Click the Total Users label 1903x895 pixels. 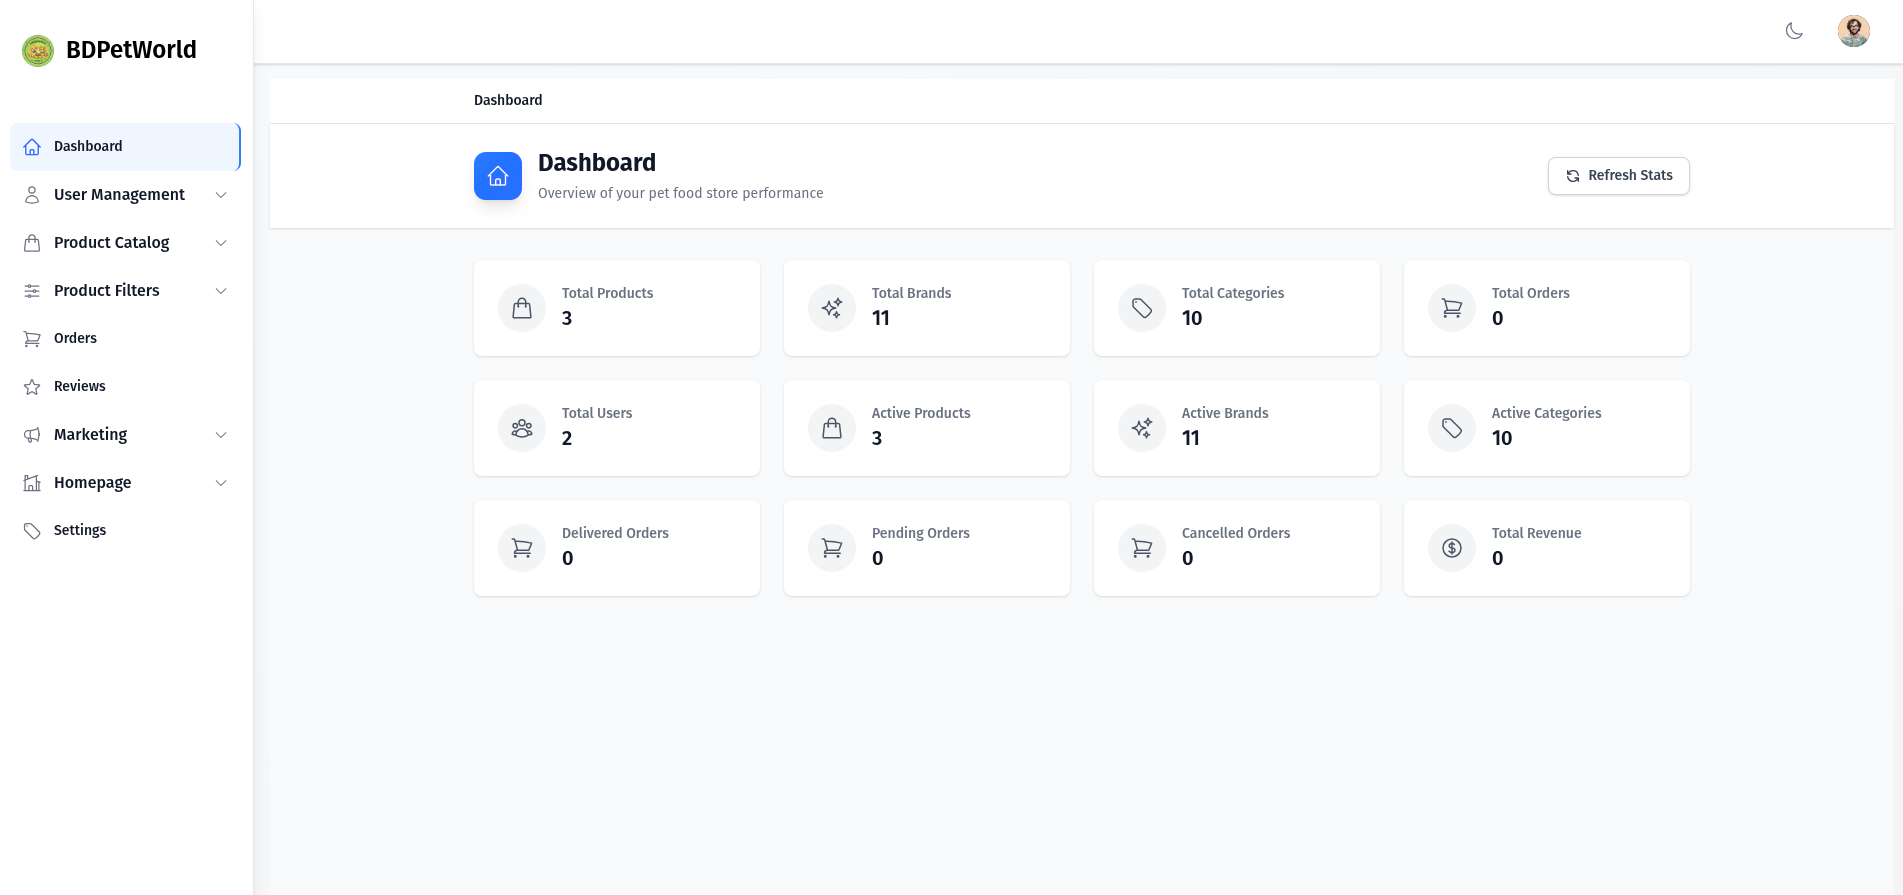coord(597,413)
